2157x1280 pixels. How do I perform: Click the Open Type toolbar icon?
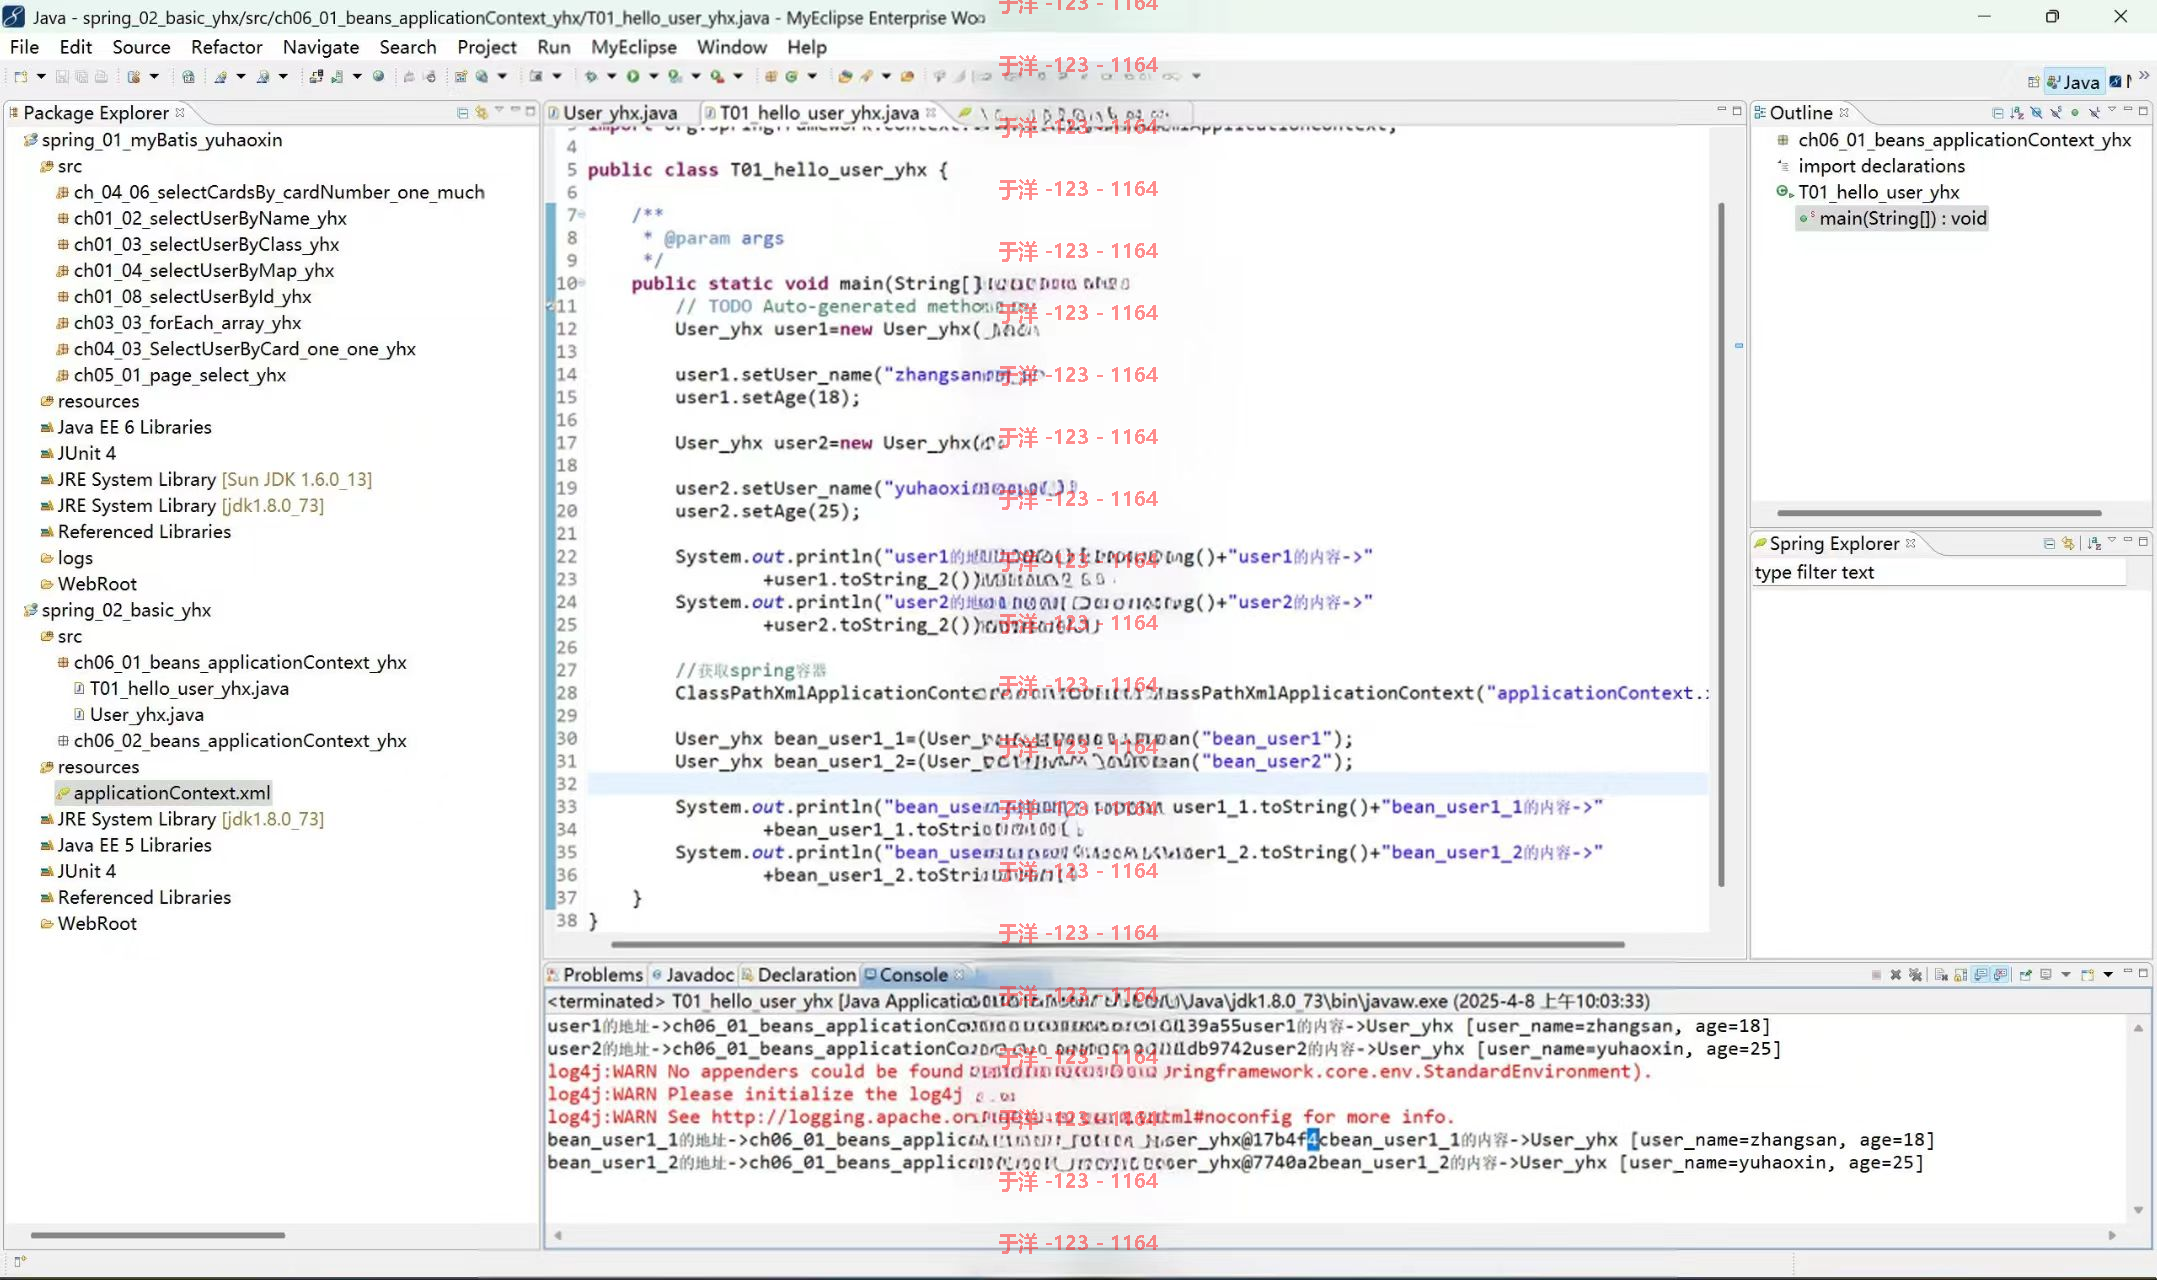(845, 76)
